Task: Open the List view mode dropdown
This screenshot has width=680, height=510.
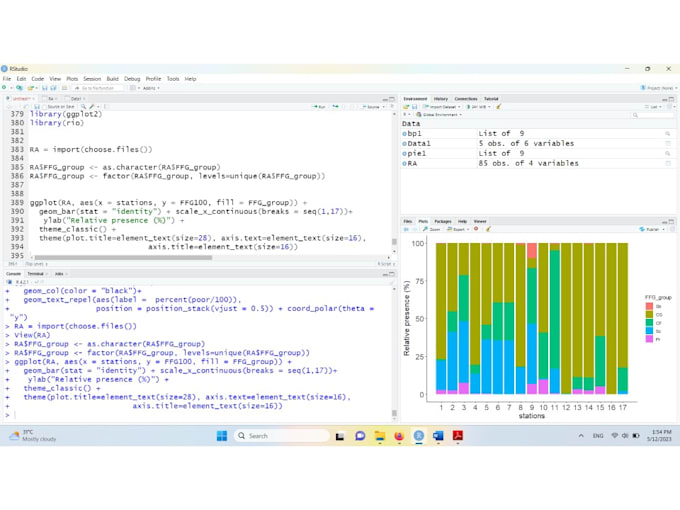Action: coord(654,107)
